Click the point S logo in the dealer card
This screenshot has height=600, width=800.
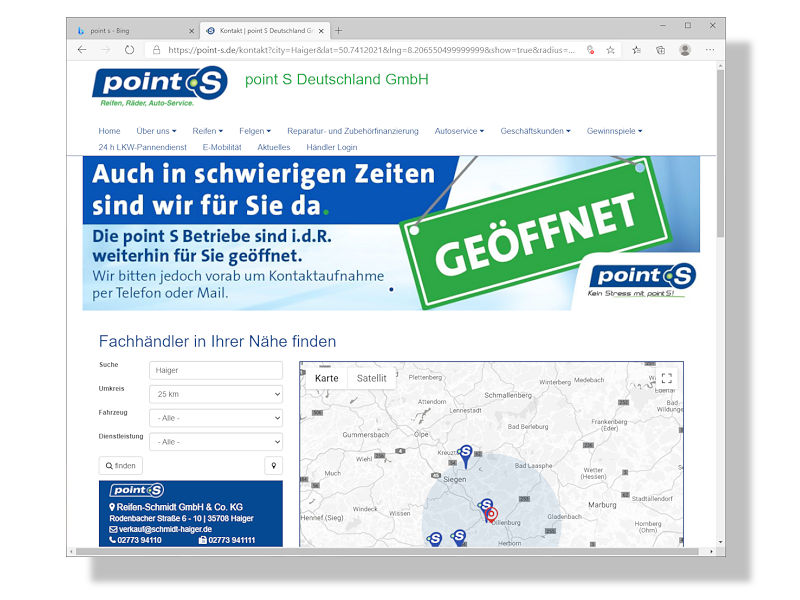click(137, 490)
